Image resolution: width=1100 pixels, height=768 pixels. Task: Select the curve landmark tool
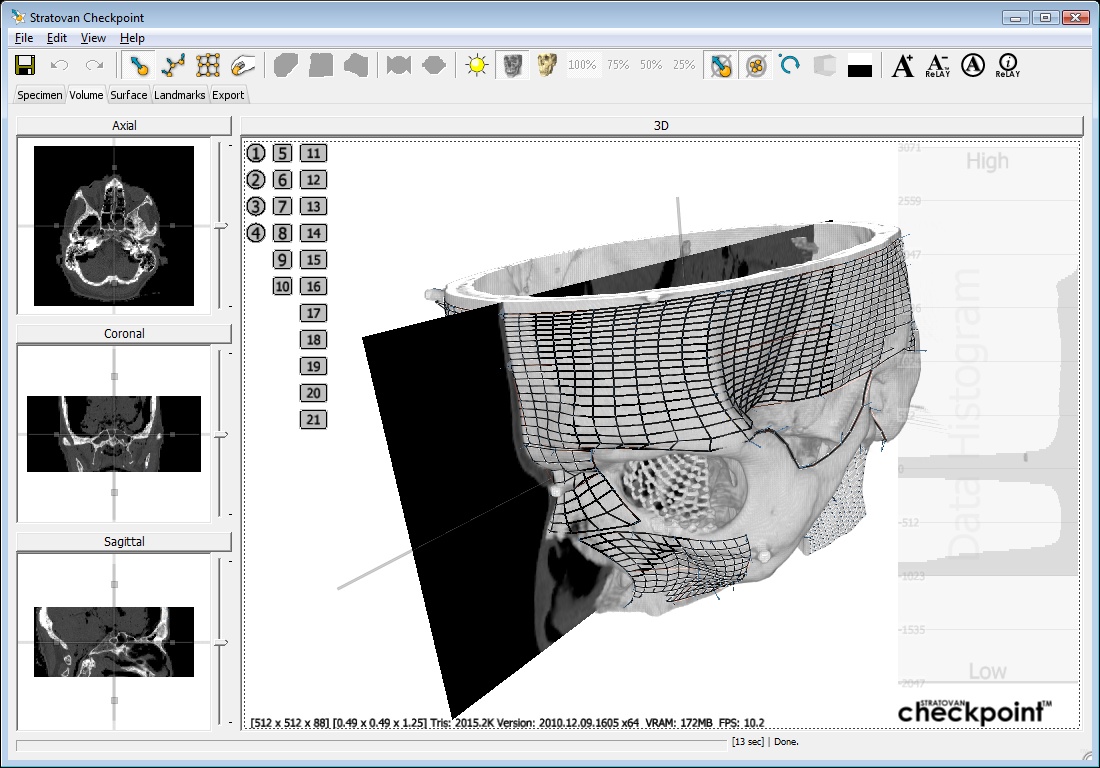pyautogui.click(x=175, y=66)
